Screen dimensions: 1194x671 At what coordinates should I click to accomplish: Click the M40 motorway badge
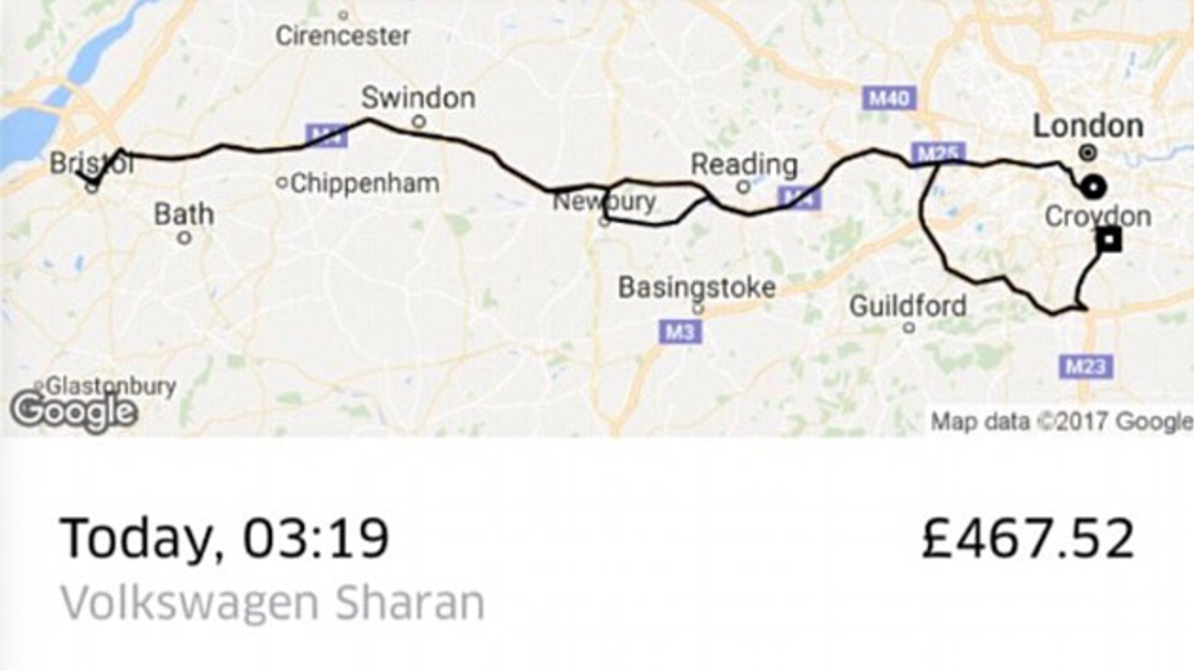pyautogui.click(x=889, y=98)
